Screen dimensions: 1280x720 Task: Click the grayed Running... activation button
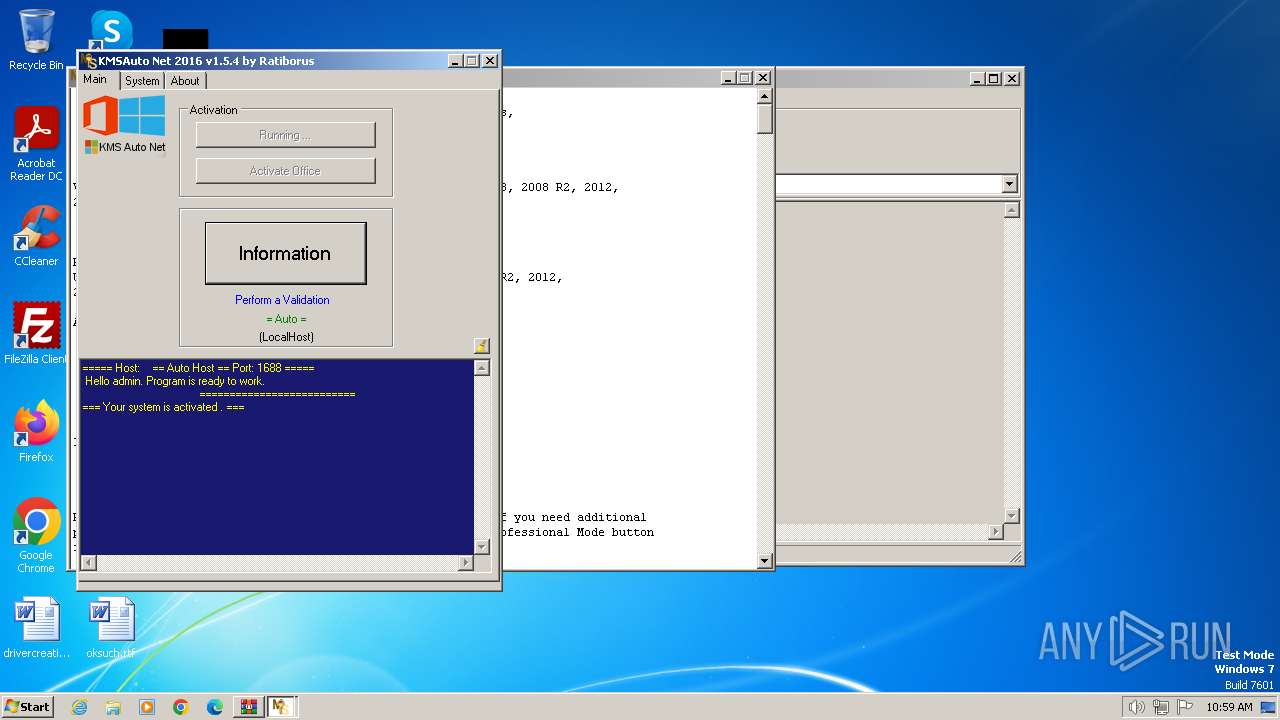[x=285, y=135]
